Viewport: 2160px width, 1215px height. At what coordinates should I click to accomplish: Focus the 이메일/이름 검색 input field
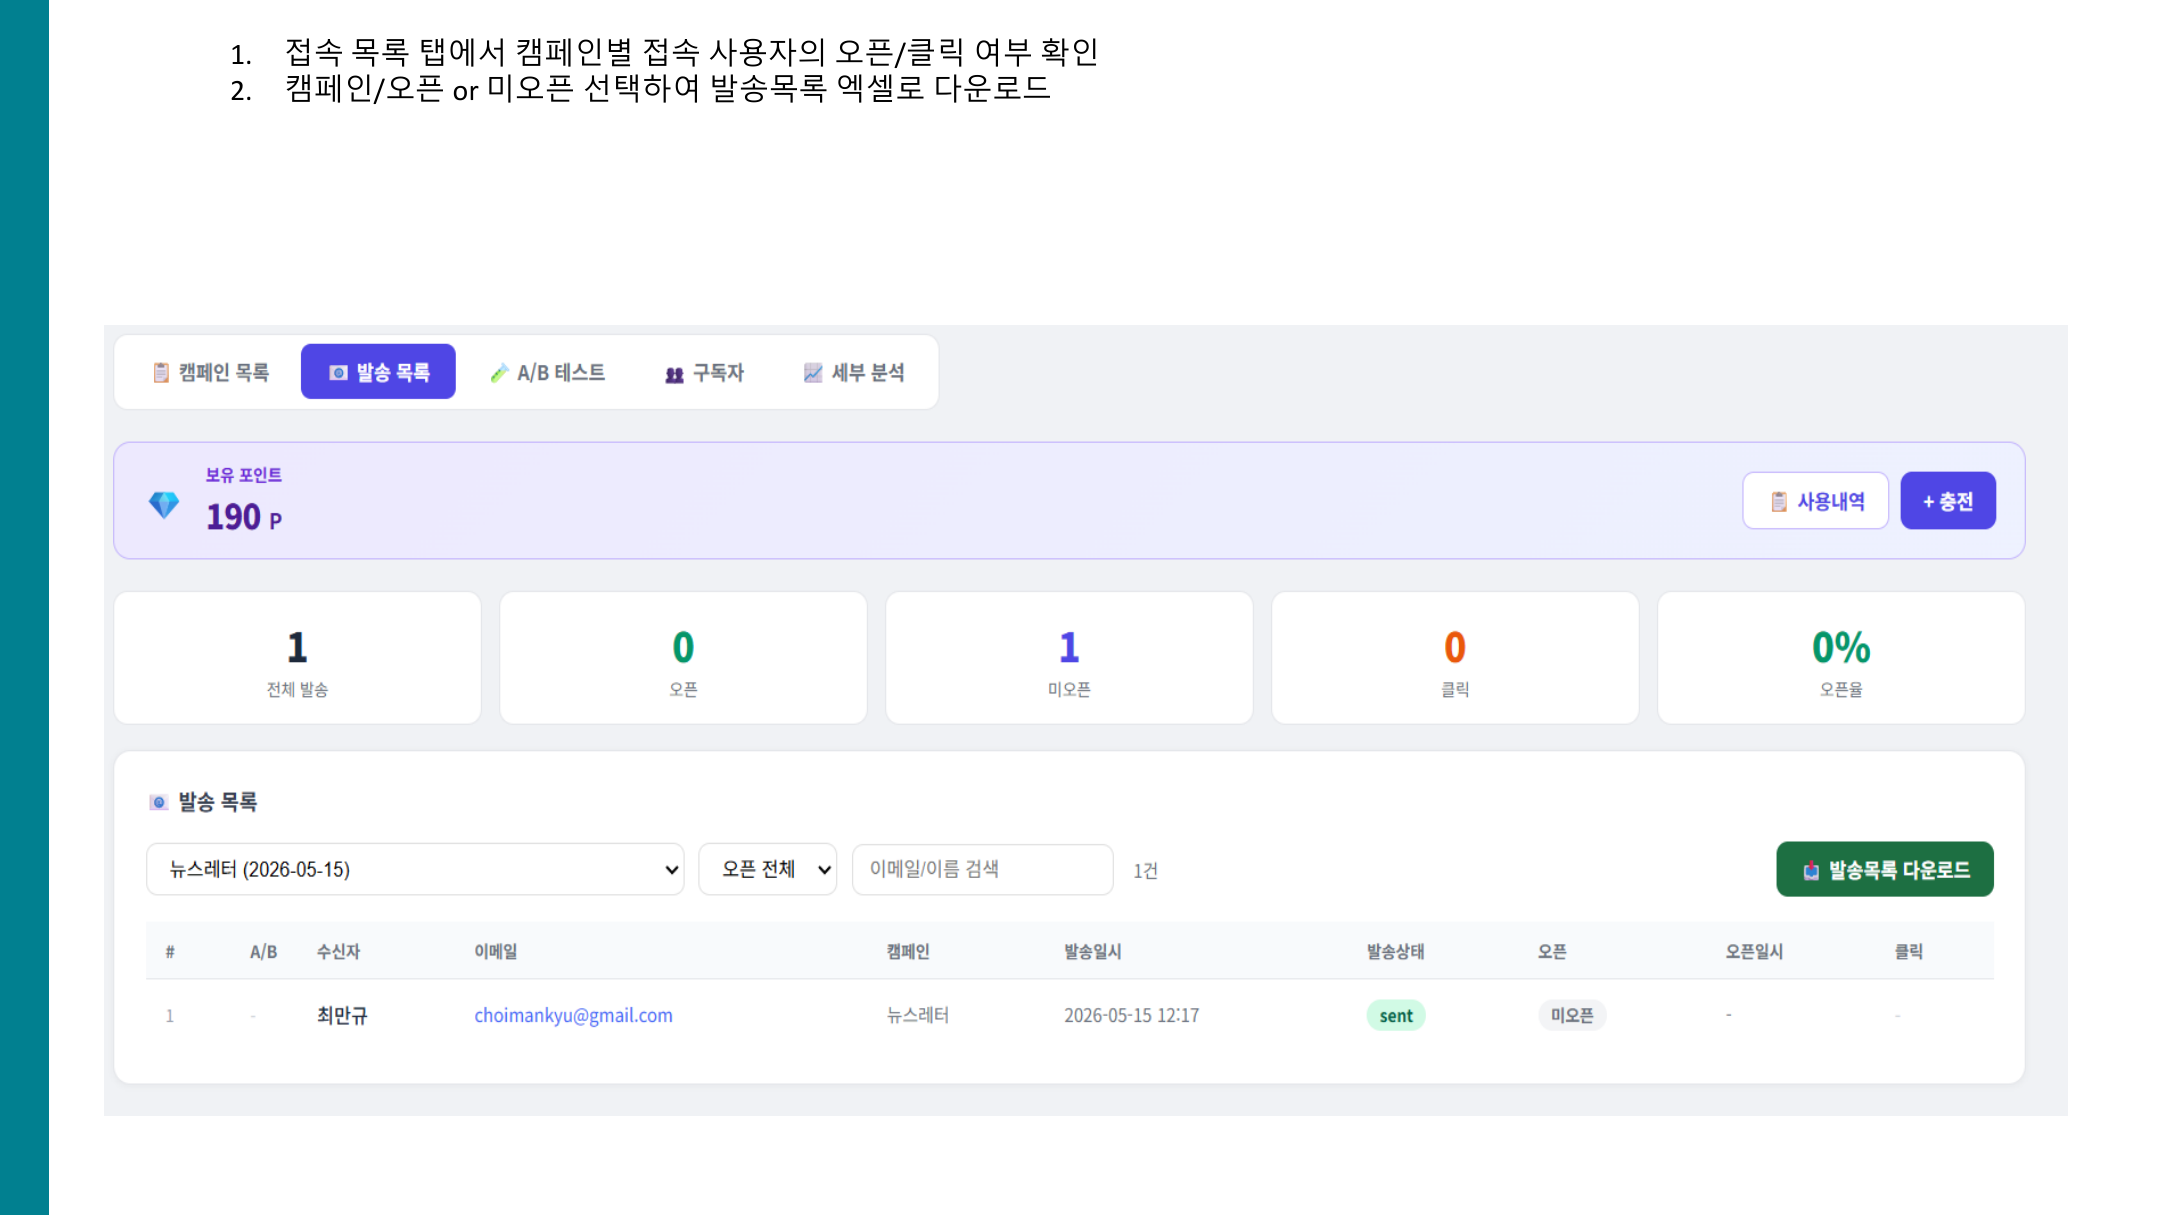pyautogui.click(x=982, y=869)
